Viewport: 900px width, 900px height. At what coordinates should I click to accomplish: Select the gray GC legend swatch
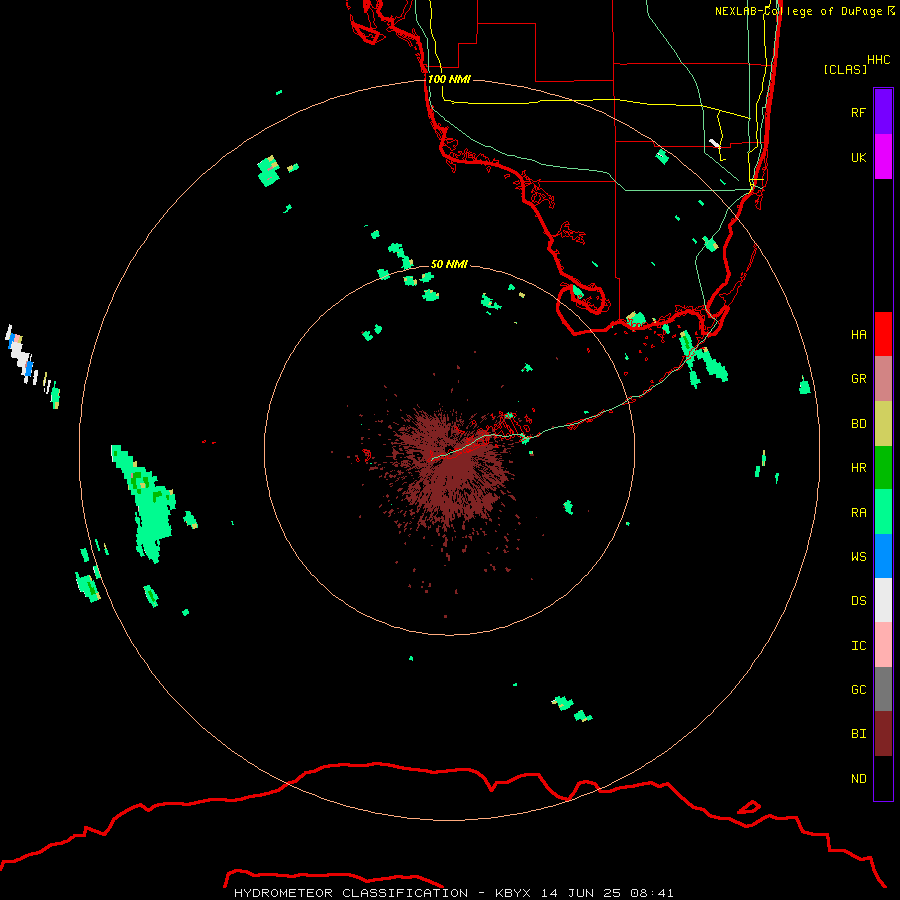883,689
